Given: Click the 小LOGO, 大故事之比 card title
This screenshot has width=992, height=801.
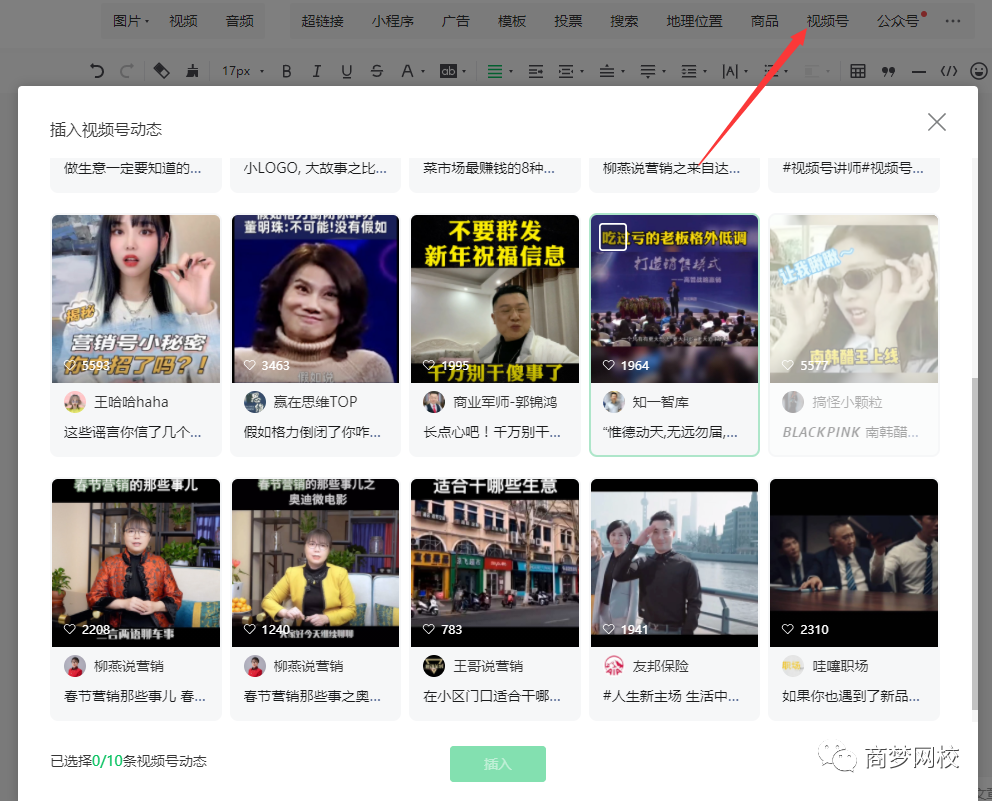Looking at the screenshot, I should pyautogui.click(x=315, y=168).
